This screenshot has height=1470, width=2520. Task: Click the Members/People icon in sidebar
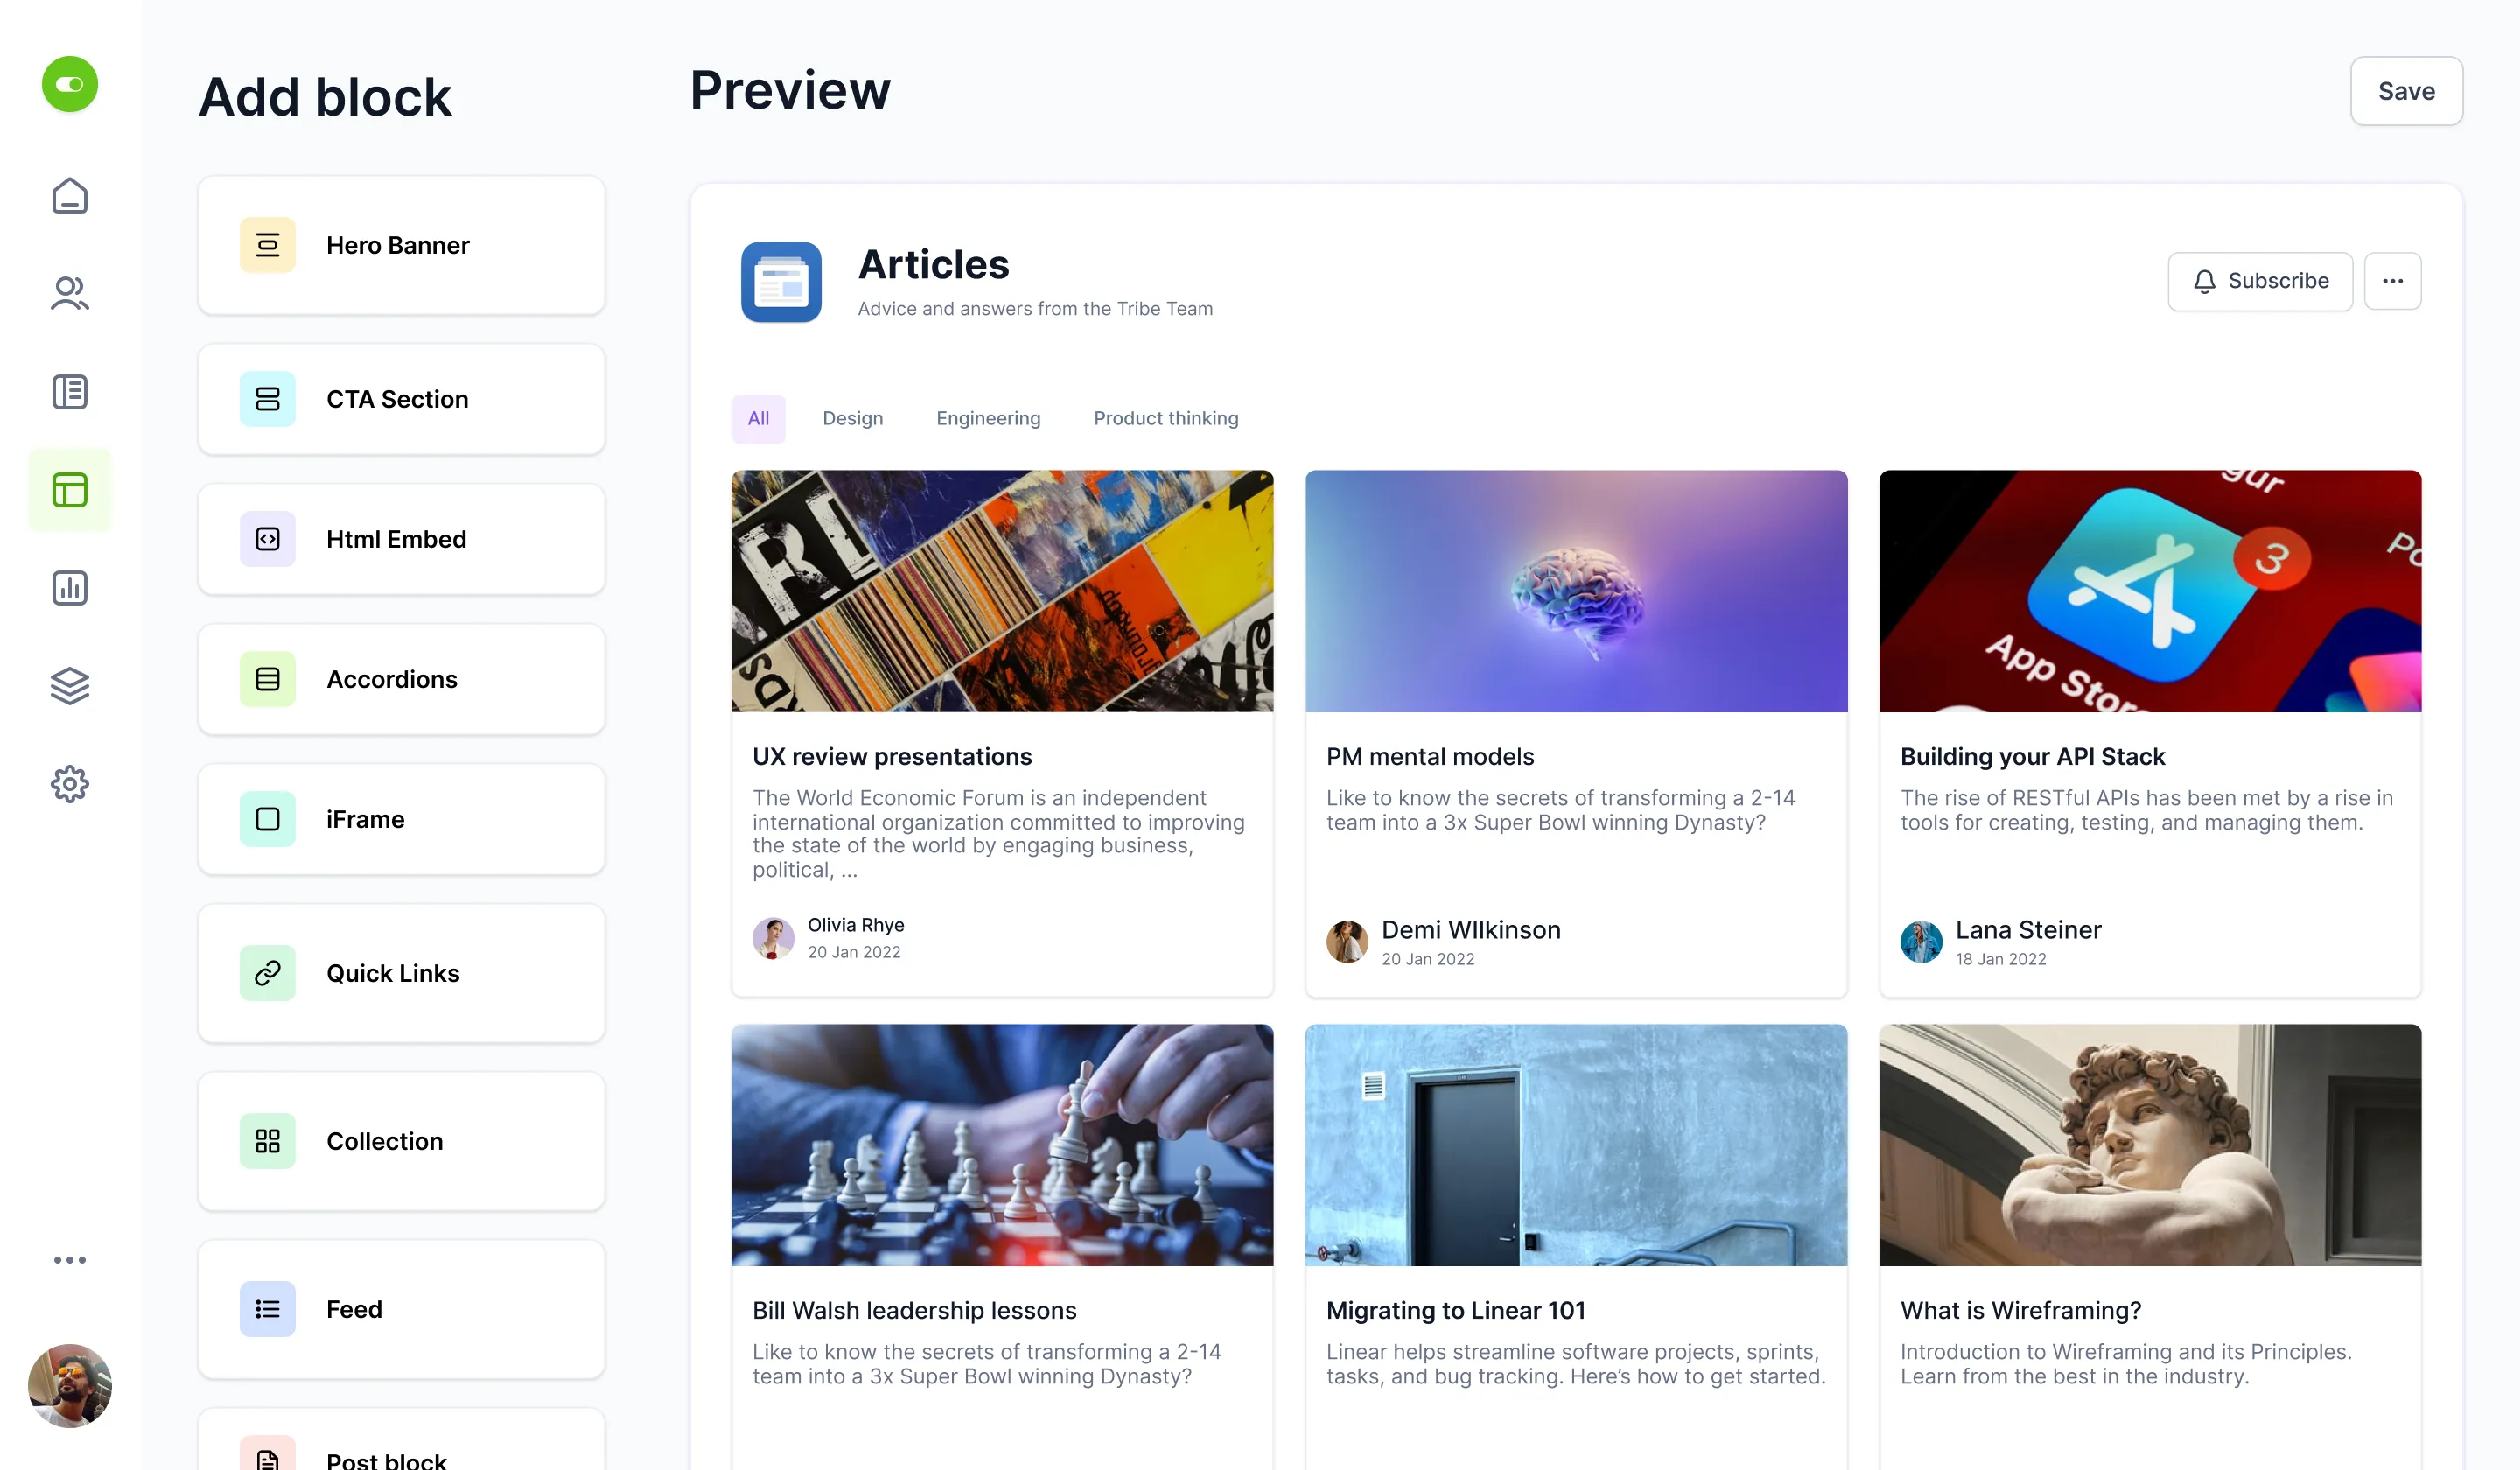point(70,294)
